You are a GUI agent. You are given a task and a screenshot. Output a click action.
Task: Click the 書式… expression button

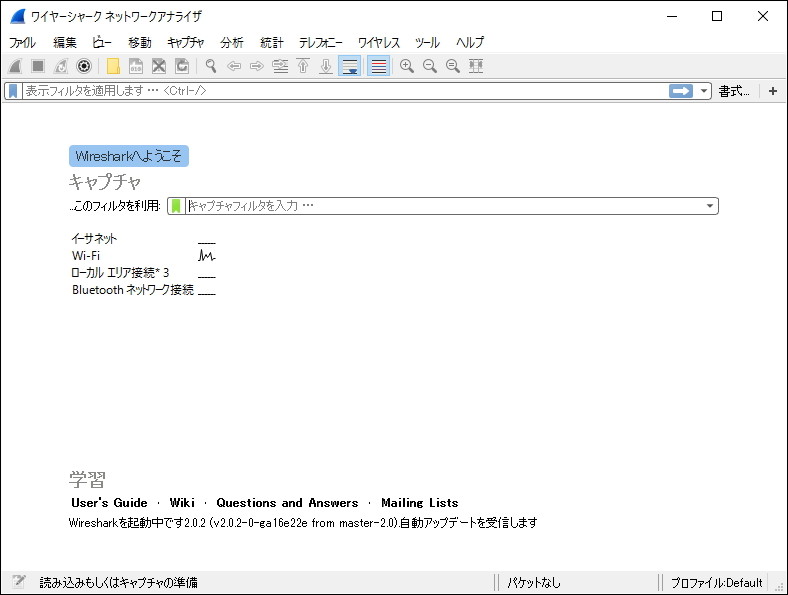[x=734, y=91]
